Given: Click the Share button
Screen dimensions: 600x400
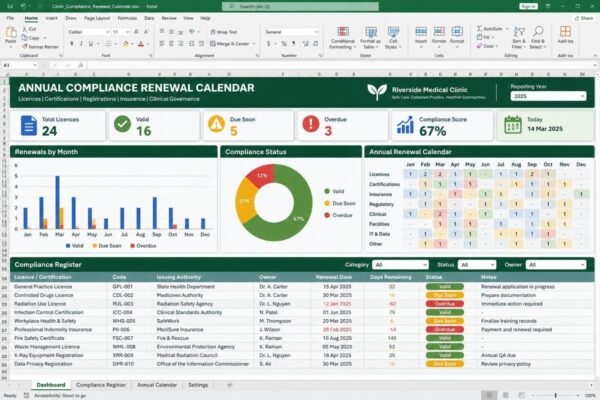Looking at the screenshot, I should [x=584, y=18].
